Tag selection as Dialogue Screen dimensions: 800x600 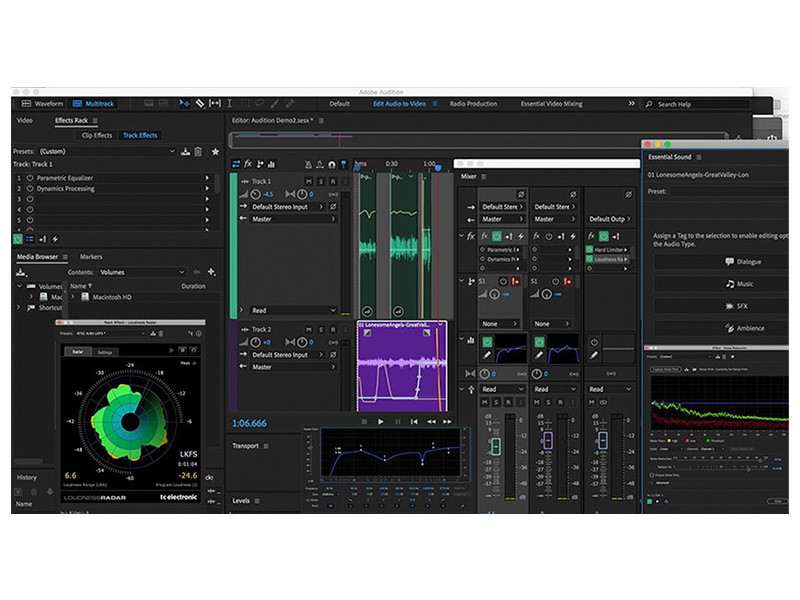click(x=721, y=261)
